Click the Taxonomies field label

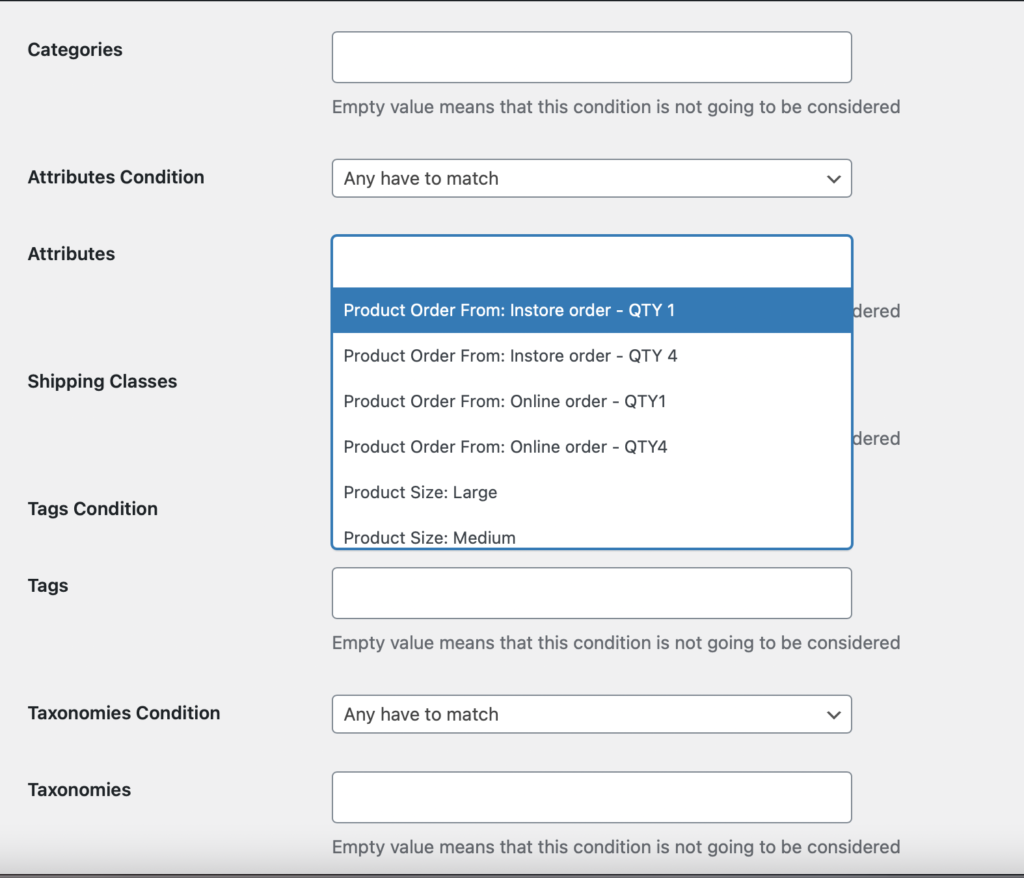coord(79,790)
